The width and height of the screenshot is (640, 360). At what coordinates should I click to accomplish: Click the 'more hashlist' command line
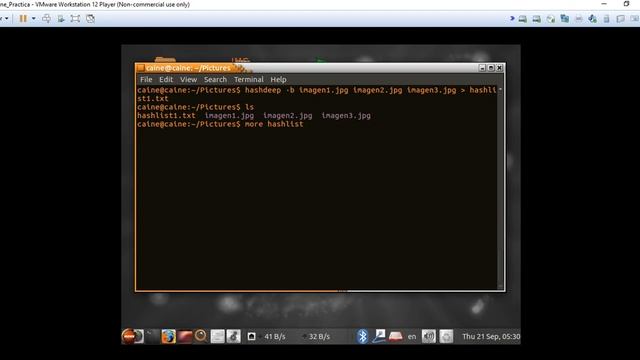point(220,124)
